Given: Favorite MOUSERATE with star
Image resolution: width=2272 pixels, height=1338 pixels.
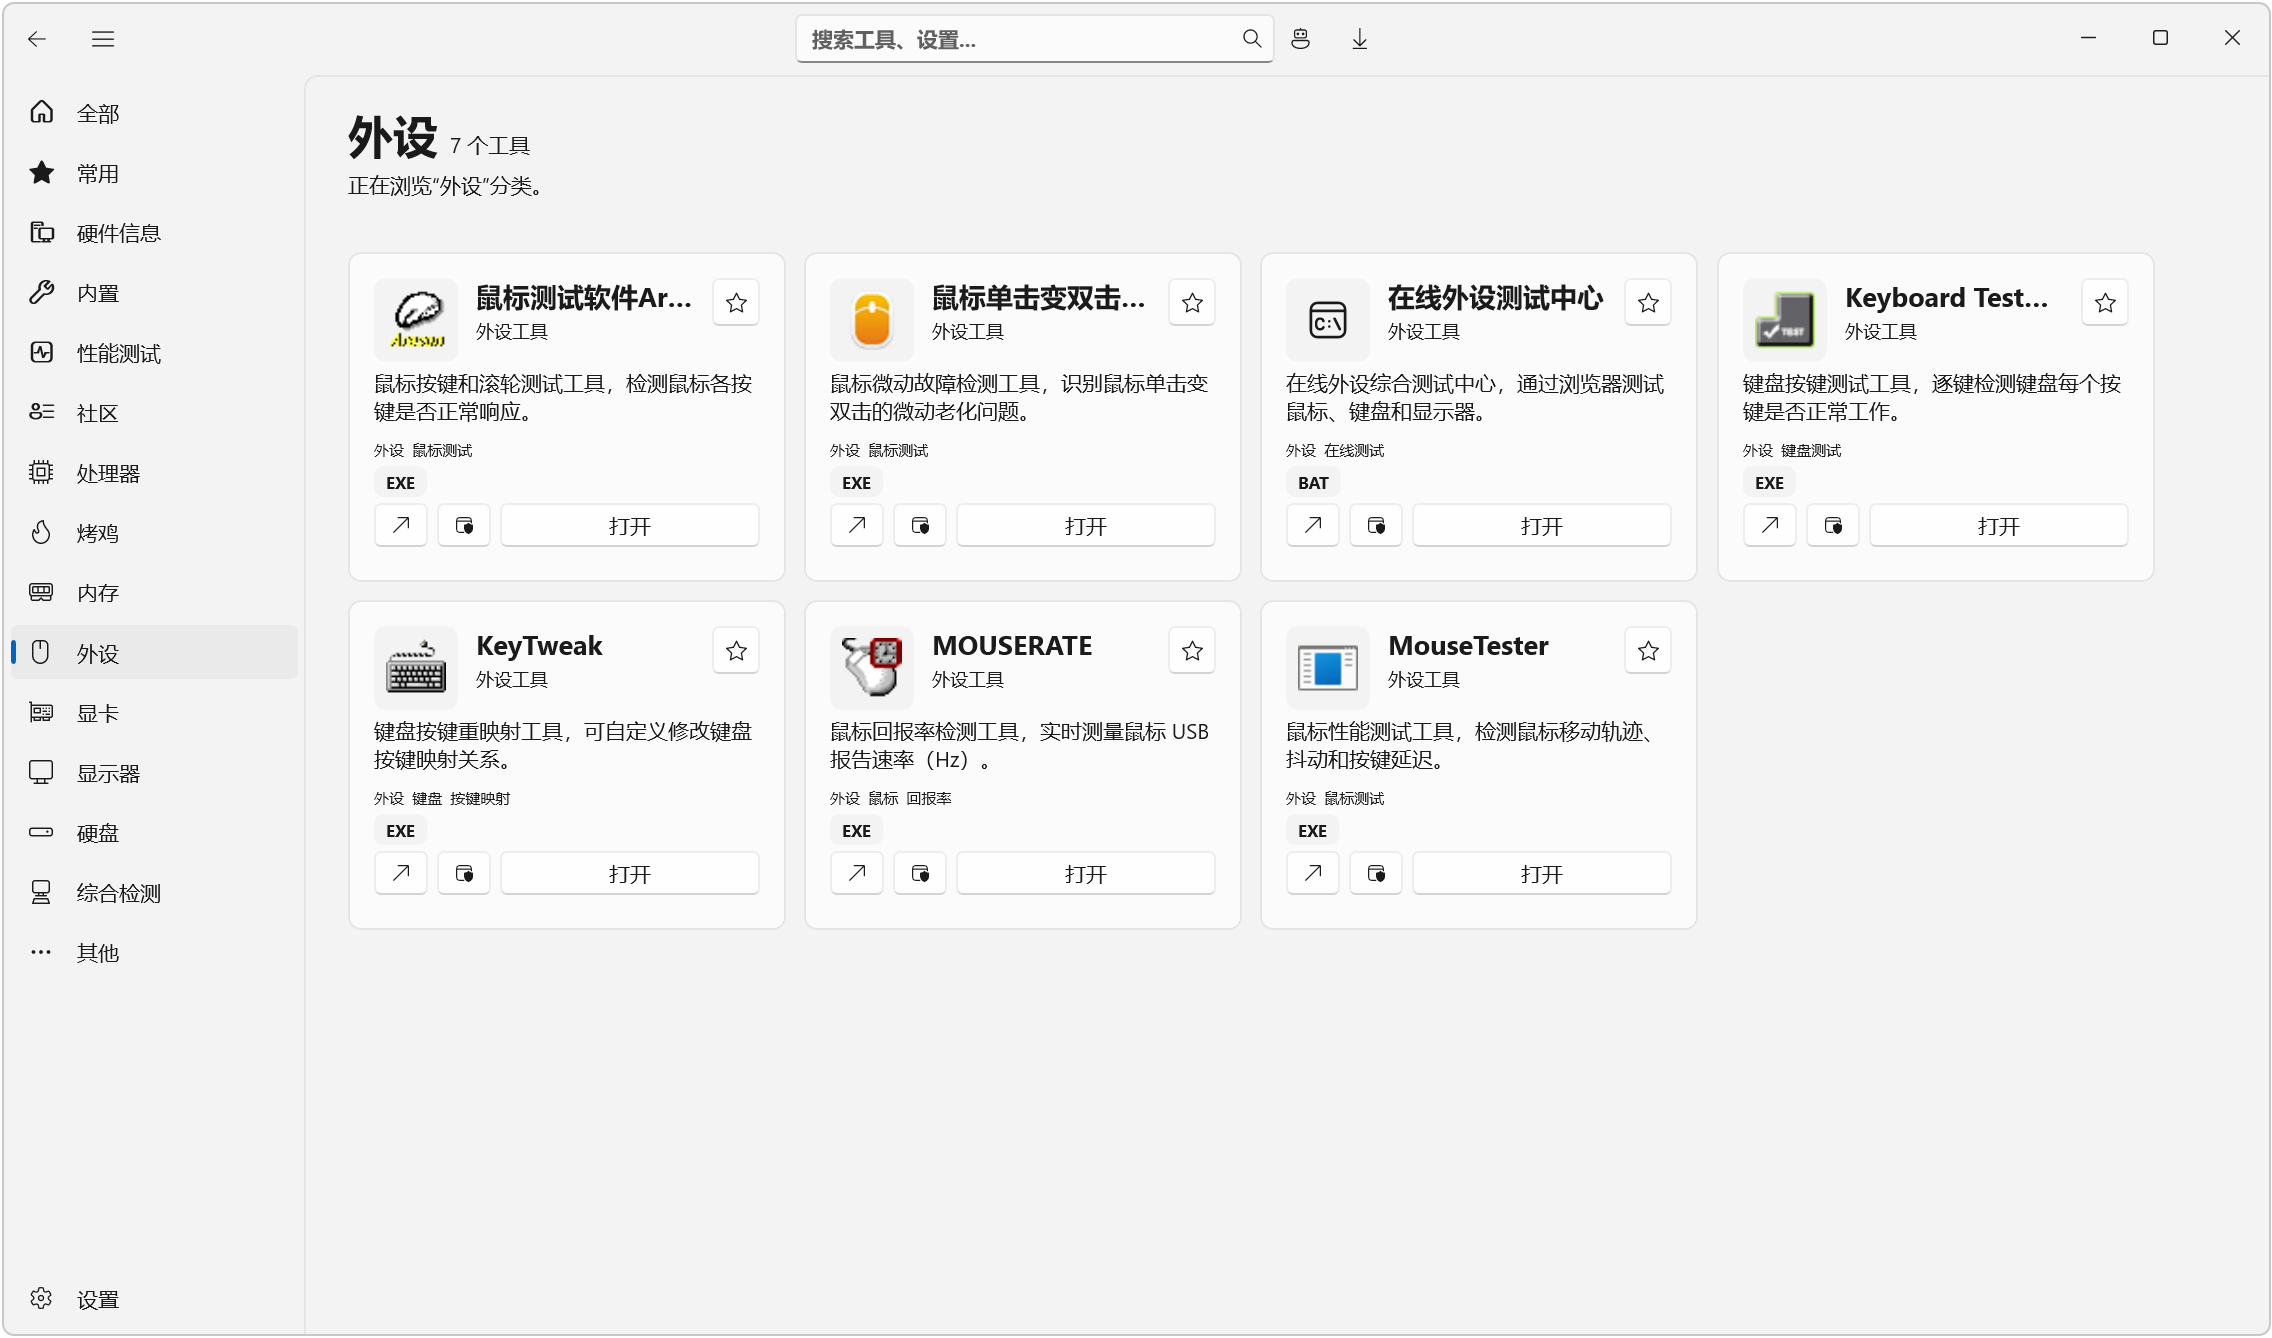Looking at the screenshot, I should click(x=1192, y=651).
